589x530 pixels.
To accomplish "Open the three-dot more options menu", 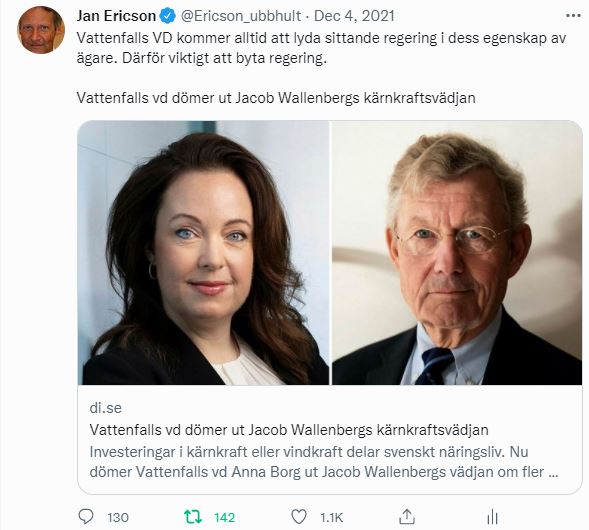I will click(573, 16).
